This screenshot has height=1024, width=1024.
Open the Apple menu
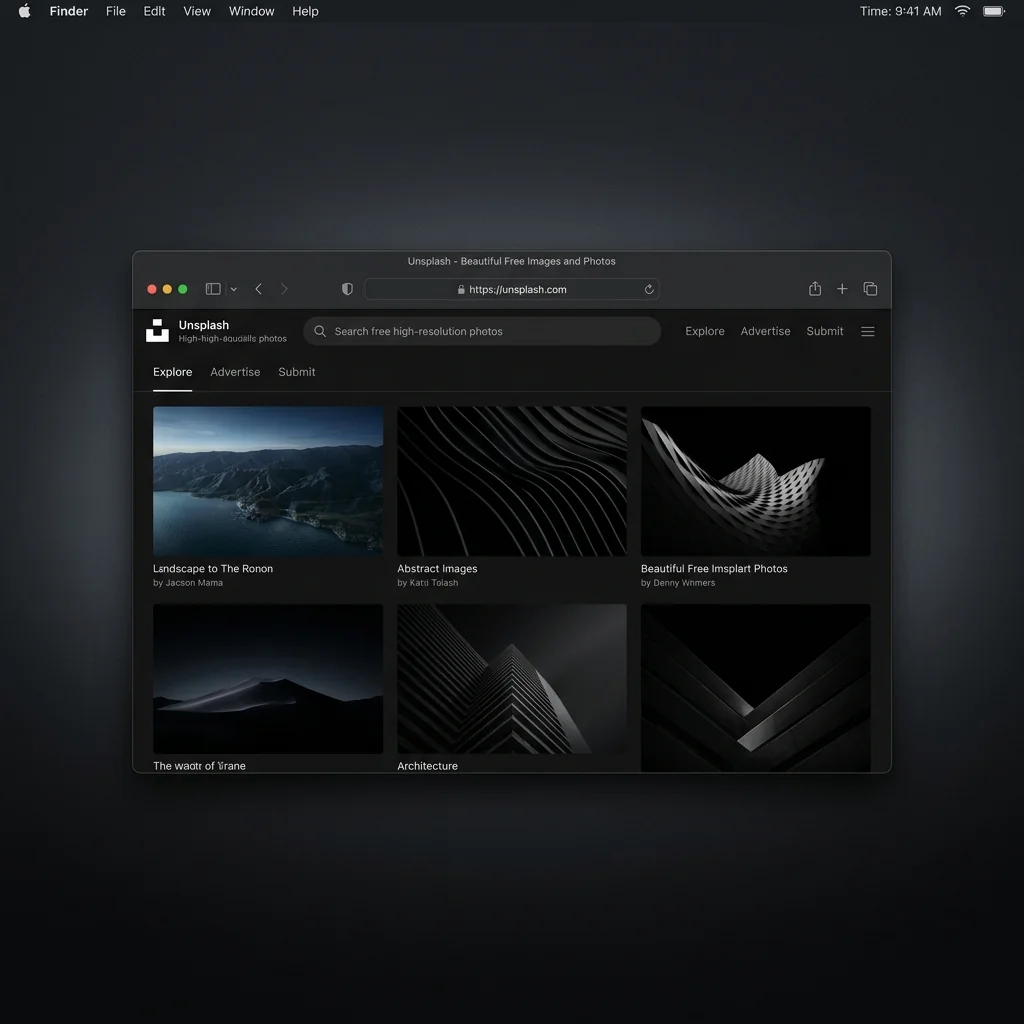pos(25,11)
